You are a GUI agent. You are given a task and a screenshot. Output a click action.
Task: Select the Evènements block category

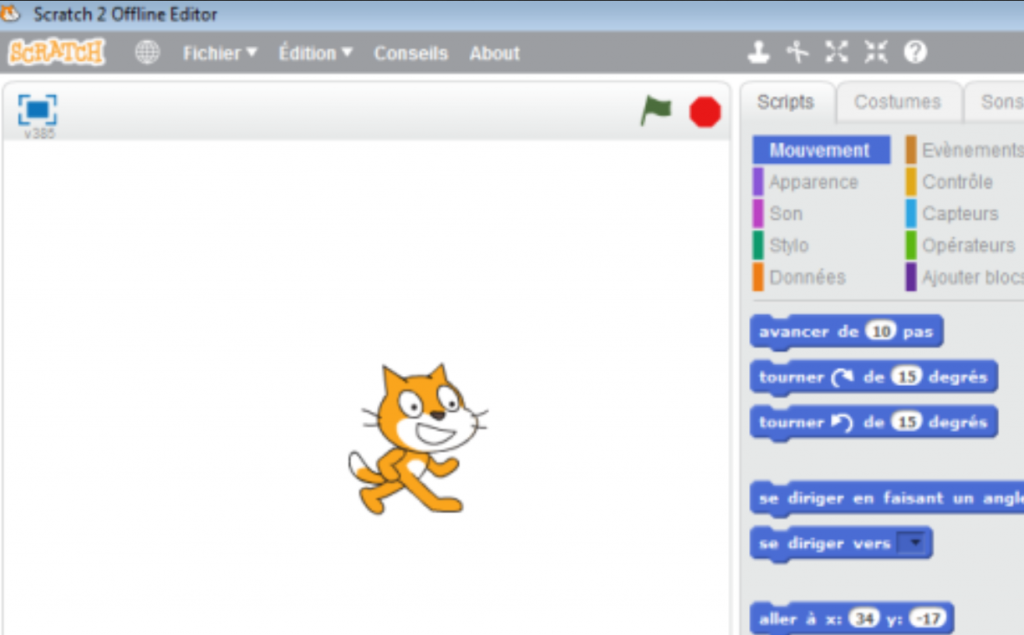[972, 150]
